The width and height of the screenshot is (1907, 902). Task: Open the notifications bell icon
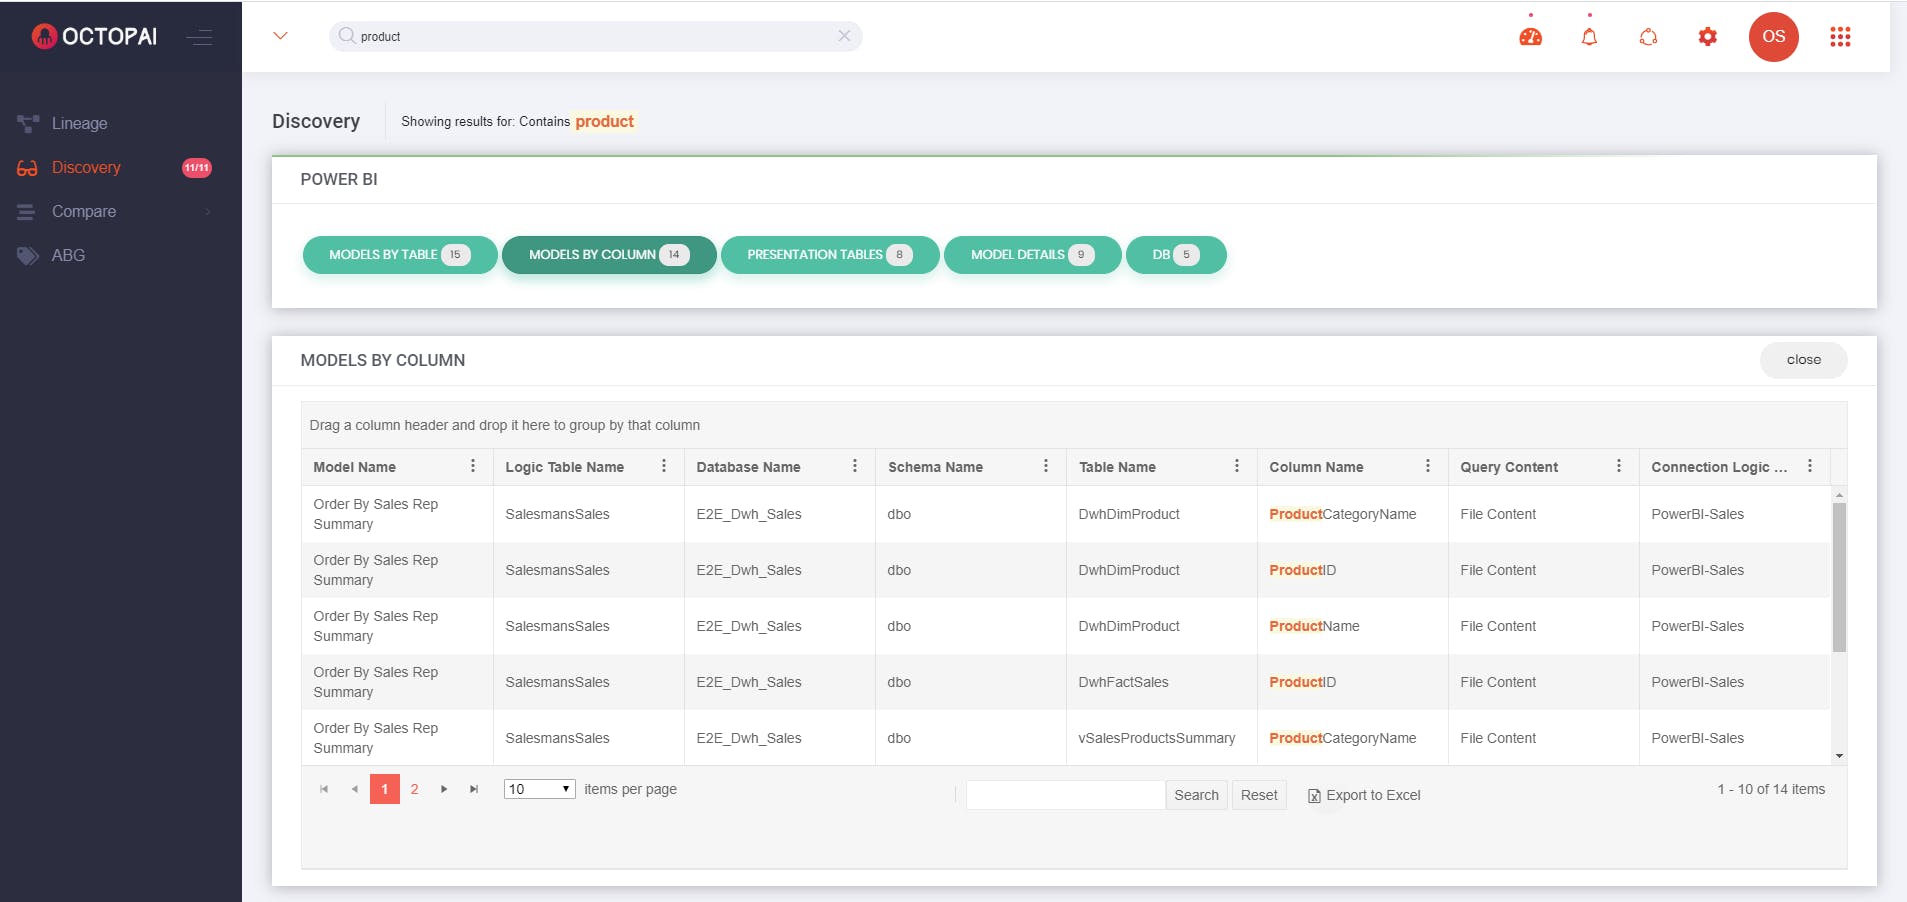pos(1589,37)
